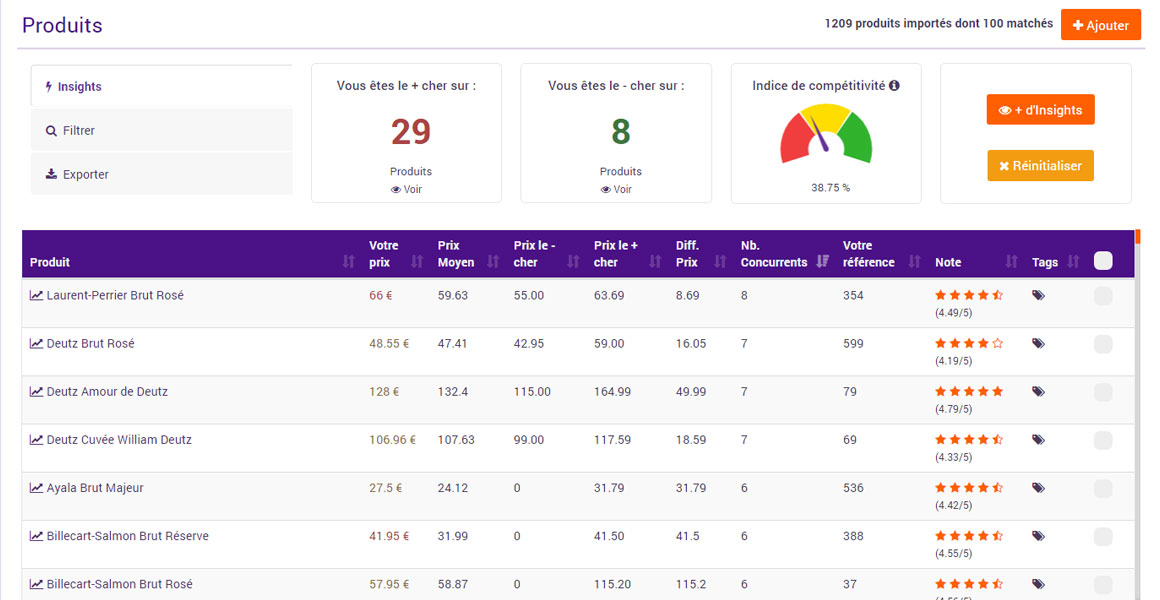Click the tag icon for Deutz Cuvée William Deutz
Viewport: 1160px width, 600px height.
pyautogui.click(x=1039, y=439)
